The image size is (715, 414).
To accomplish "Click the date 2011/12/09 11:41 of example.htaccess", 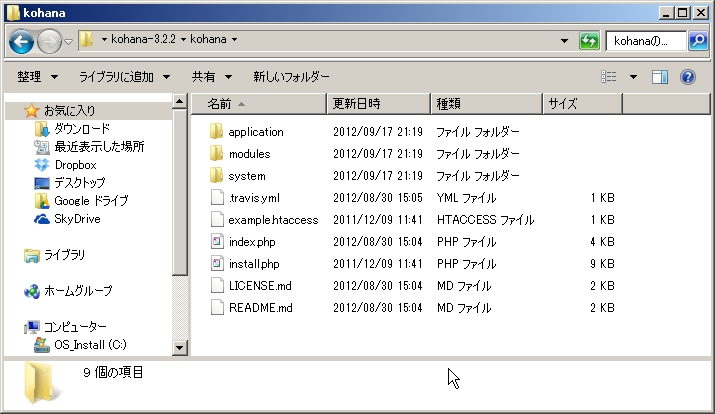I will tap(378, 220).
